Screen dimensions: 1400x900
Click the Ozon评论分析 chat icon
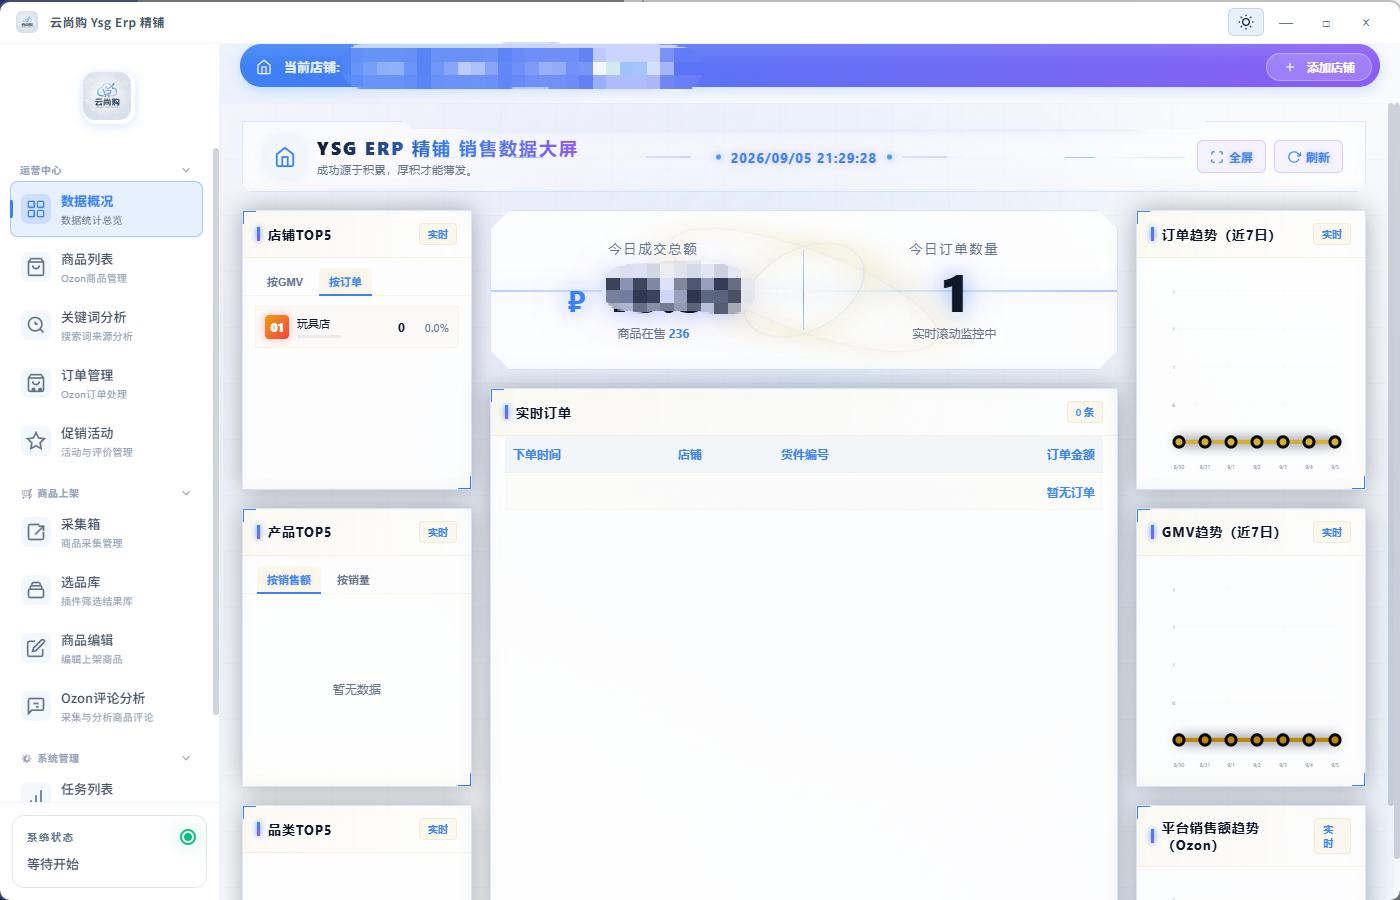pyautogui.click(x=36, y=706)
